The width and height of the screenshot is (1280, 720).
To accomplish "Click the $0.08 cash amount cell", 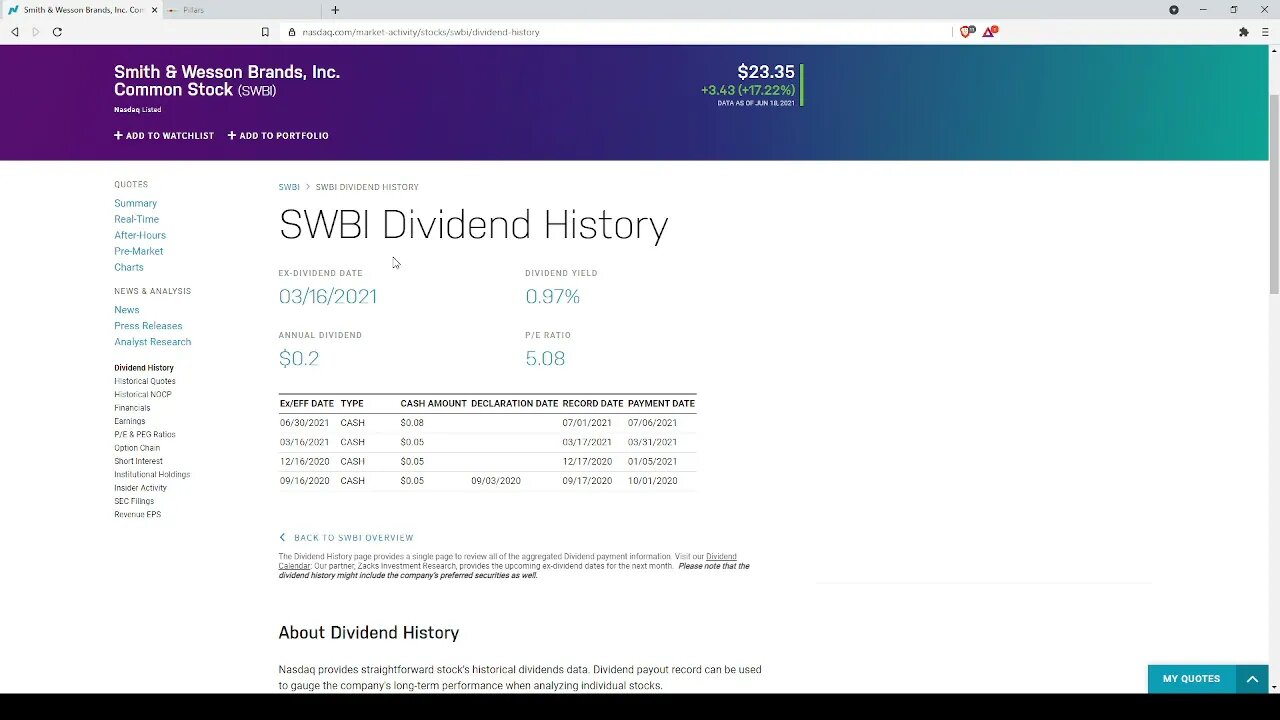I will pos(412,423).
